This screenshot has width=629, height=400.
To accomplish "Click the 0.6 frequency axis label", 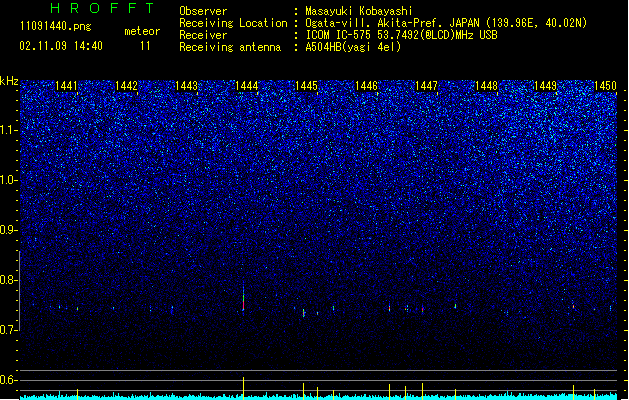I will (x=9, y=380).
